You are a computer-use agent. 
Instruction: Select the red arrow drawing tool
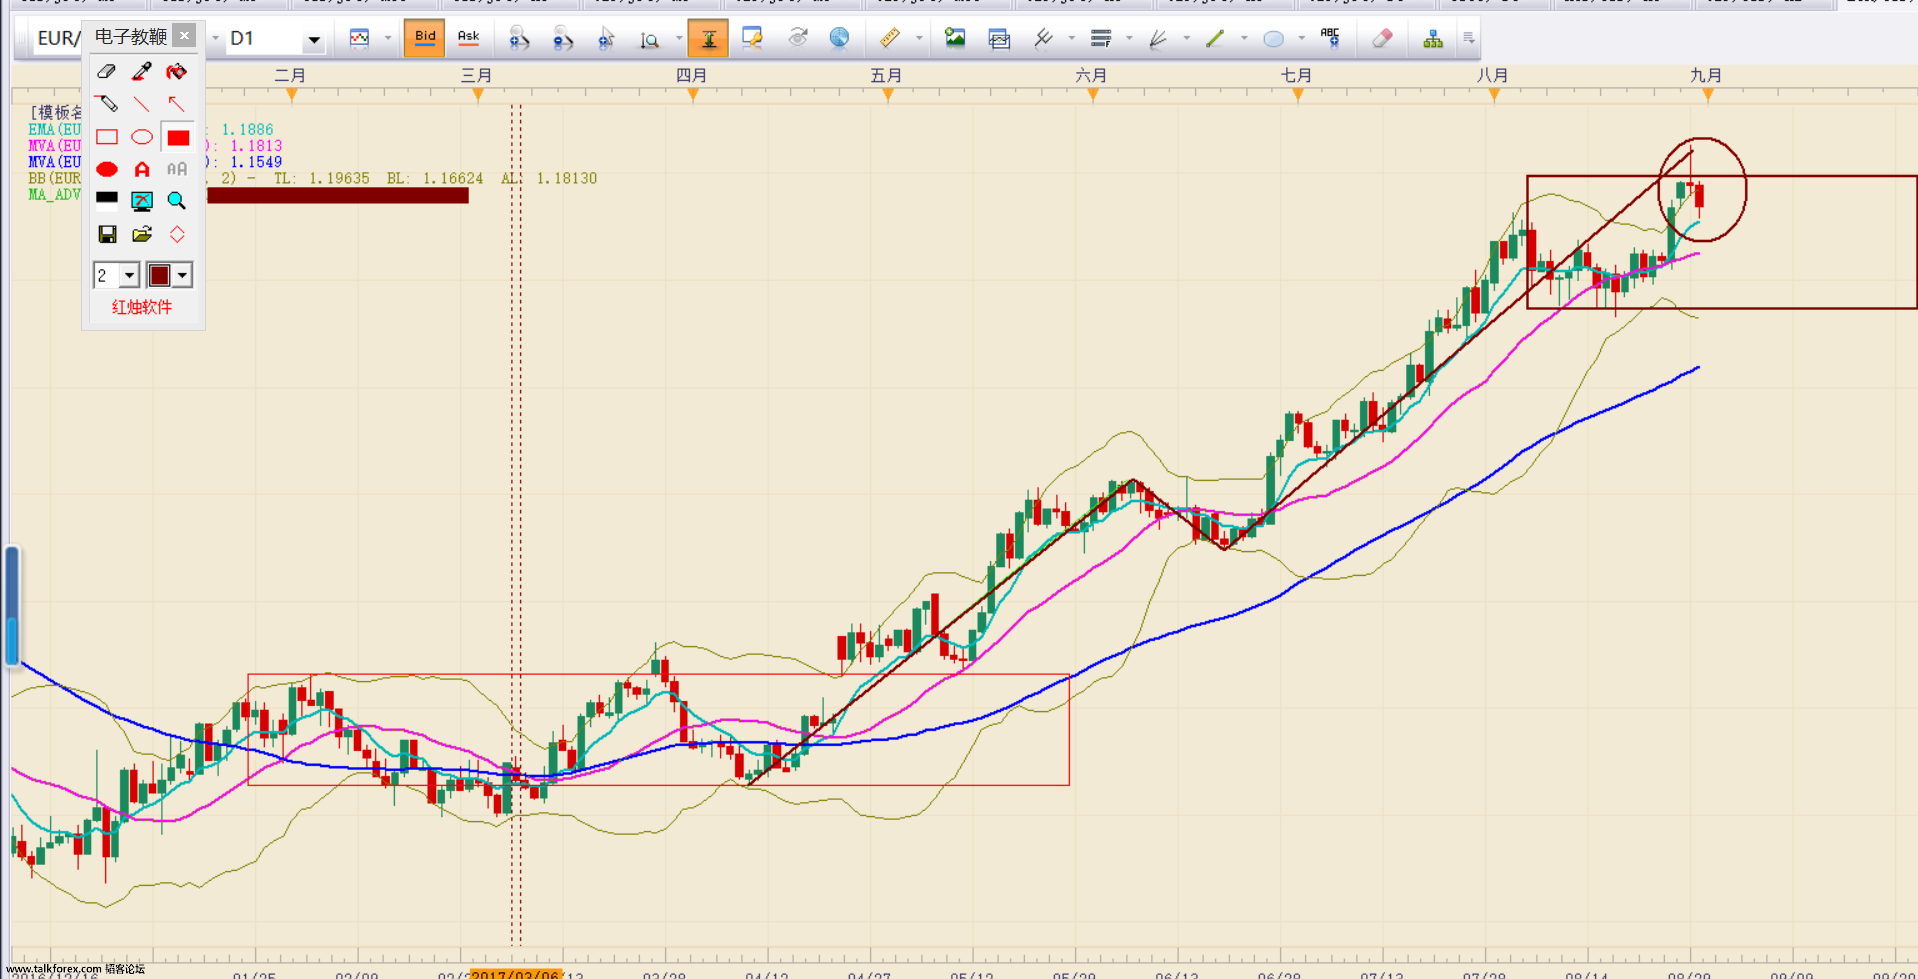[x=176, y=103]
